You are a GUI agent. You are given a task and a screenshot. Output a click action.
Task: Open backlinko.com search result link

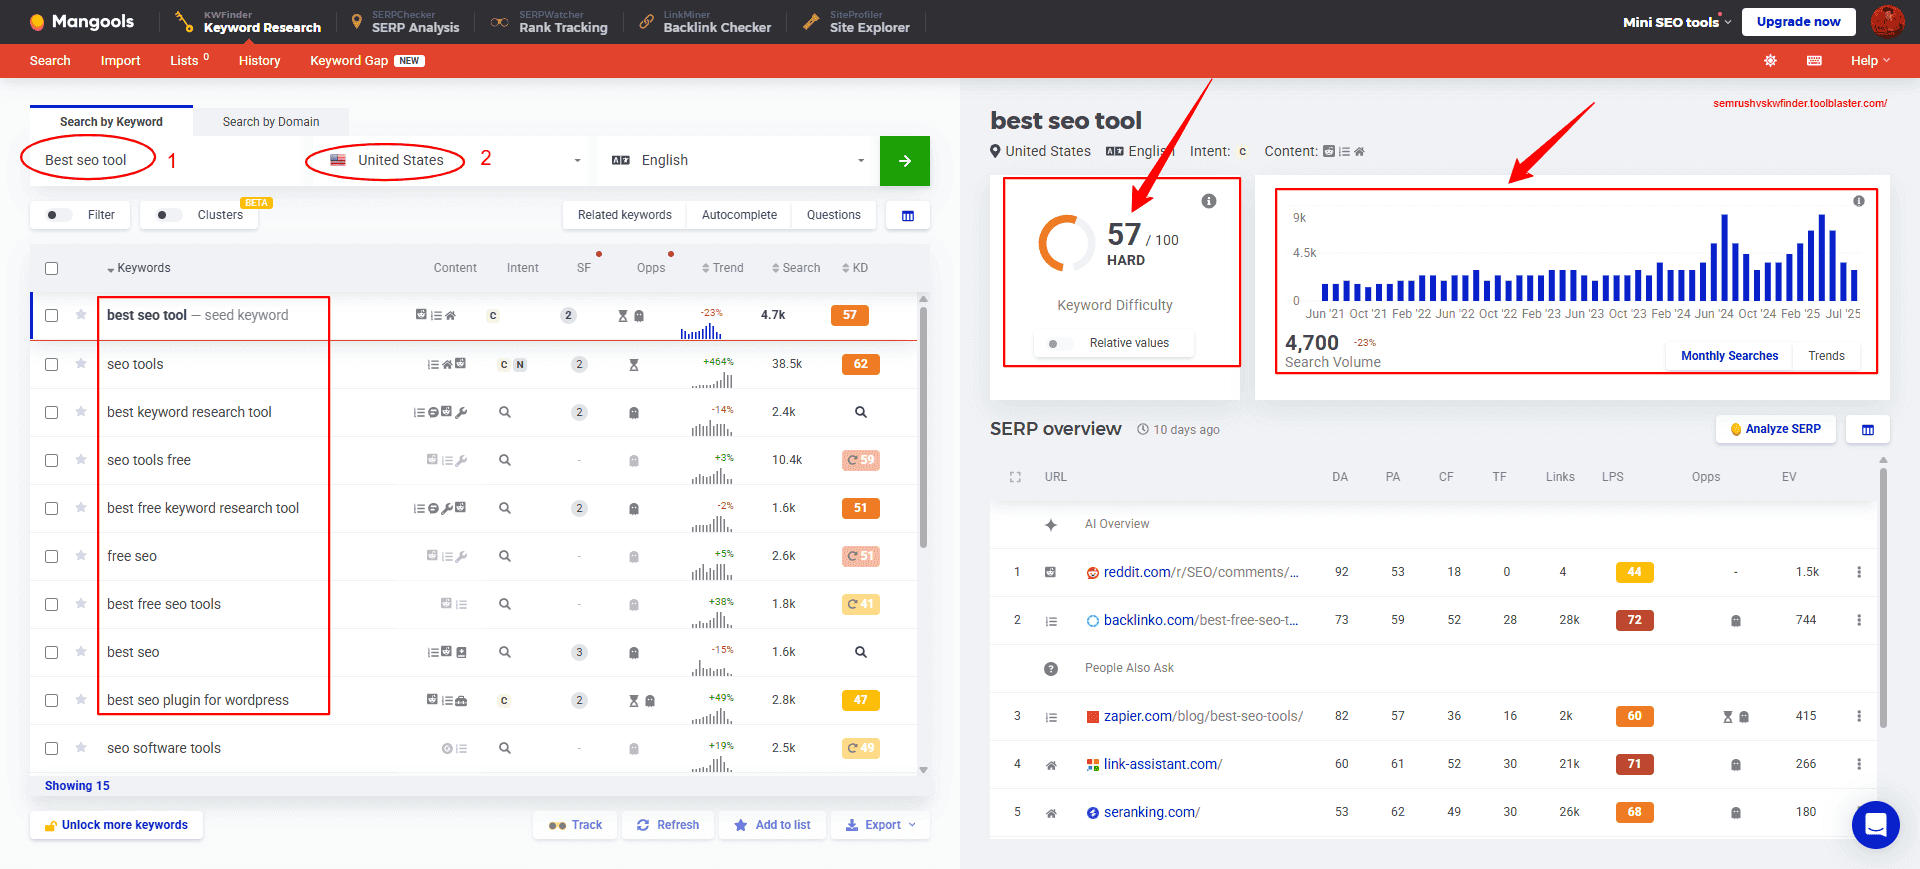pos(1201,620)
